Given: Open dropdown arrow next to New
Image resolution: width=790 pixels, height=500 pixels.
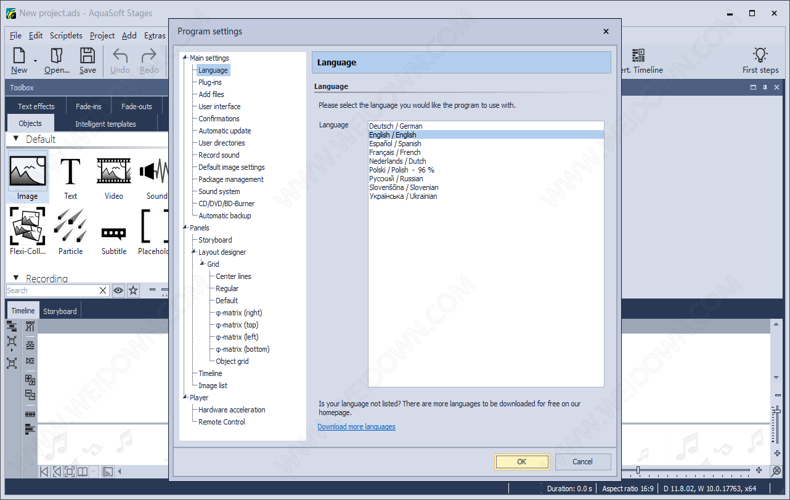Looking at the screenshot, I should 35,61.
